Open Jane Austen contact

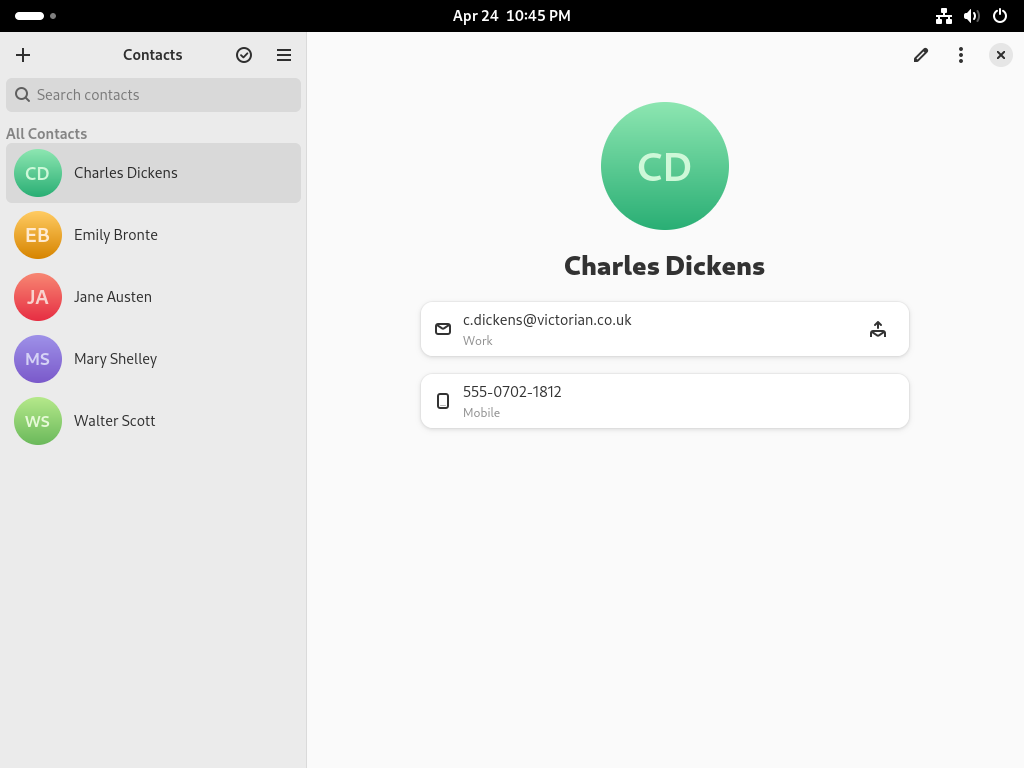pyautogui.click(x=153, y=297)
